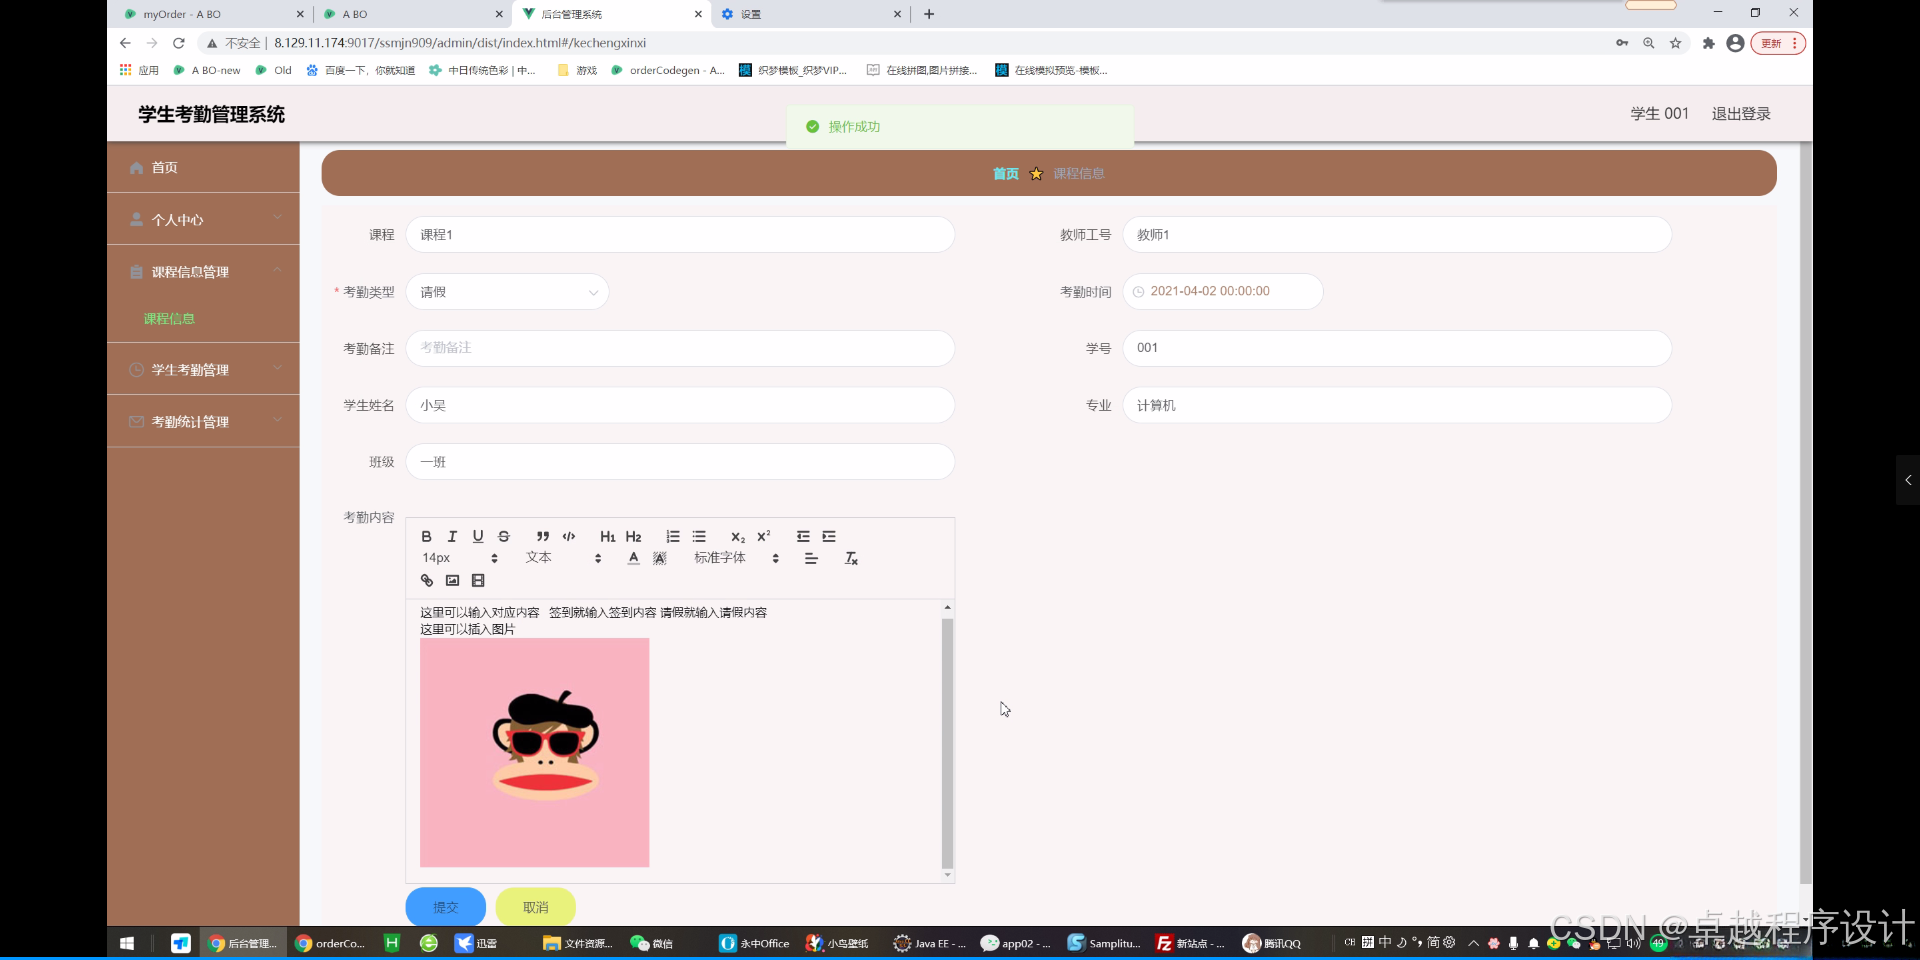Screen dimensions: 1920x960
Task: Toggle subscript formatting in the editor
Action: pyautogui.click(x=737, y=536)
